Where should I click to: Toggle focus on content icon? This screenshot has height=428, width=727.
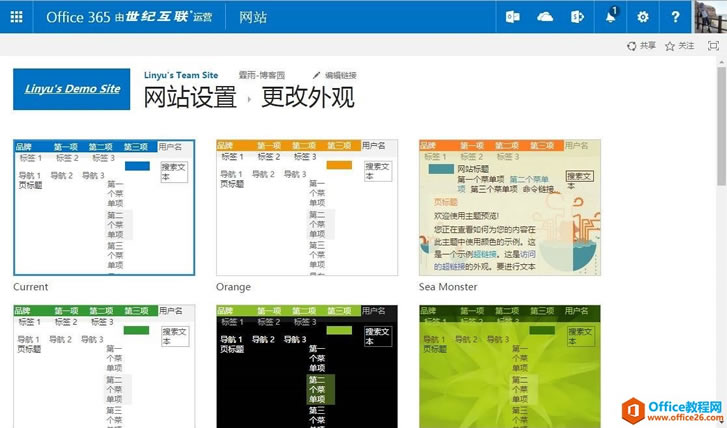click(x=713, y=45)
